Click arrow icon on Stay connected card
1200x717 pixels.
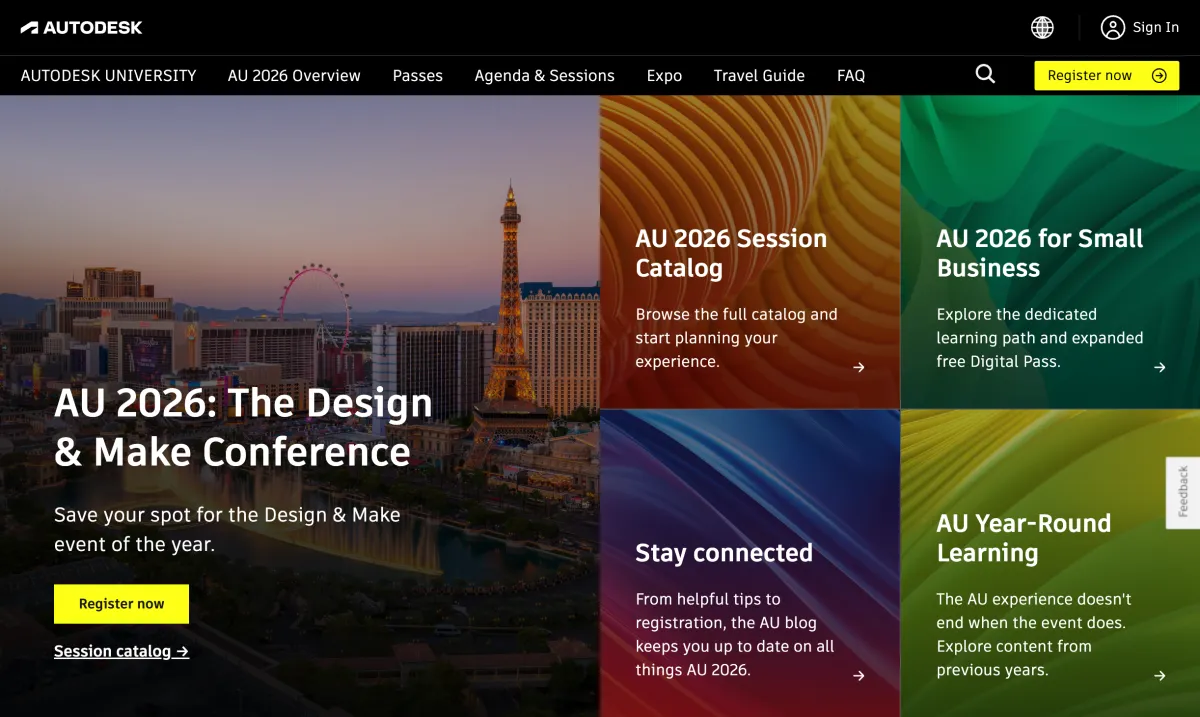point(859,676)
